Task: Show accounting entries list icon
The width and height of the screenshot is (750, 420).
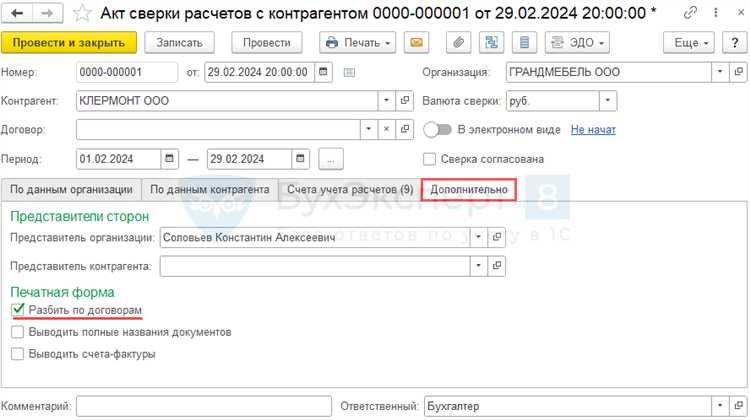Action: [x=524, y=43]
